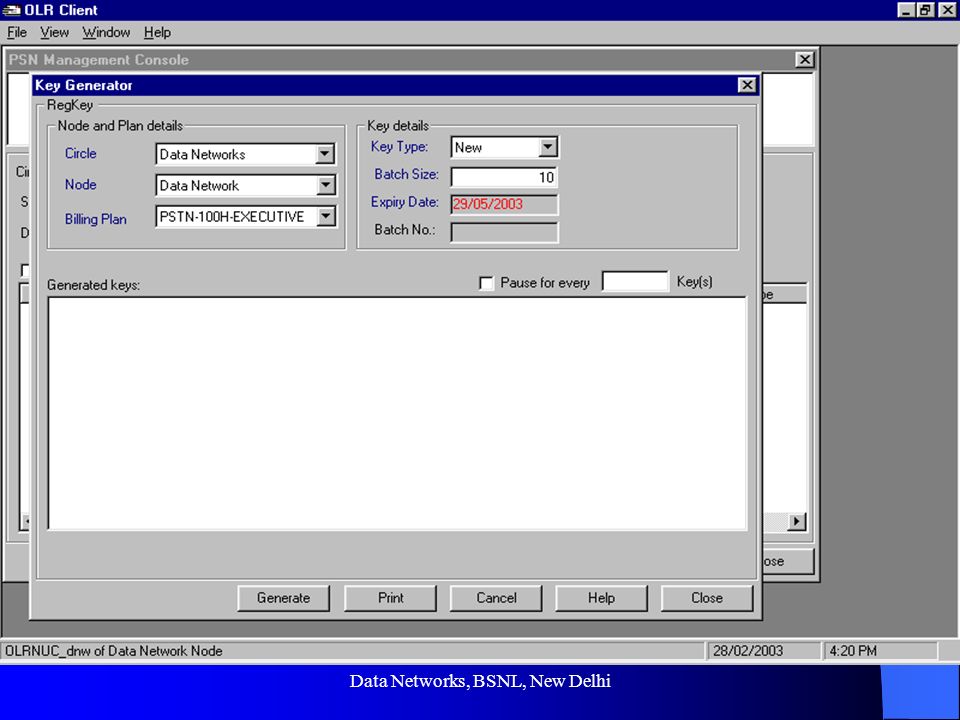Click status bar time 4:20 PM
The image size is (960, 720).
pos(853,651)
